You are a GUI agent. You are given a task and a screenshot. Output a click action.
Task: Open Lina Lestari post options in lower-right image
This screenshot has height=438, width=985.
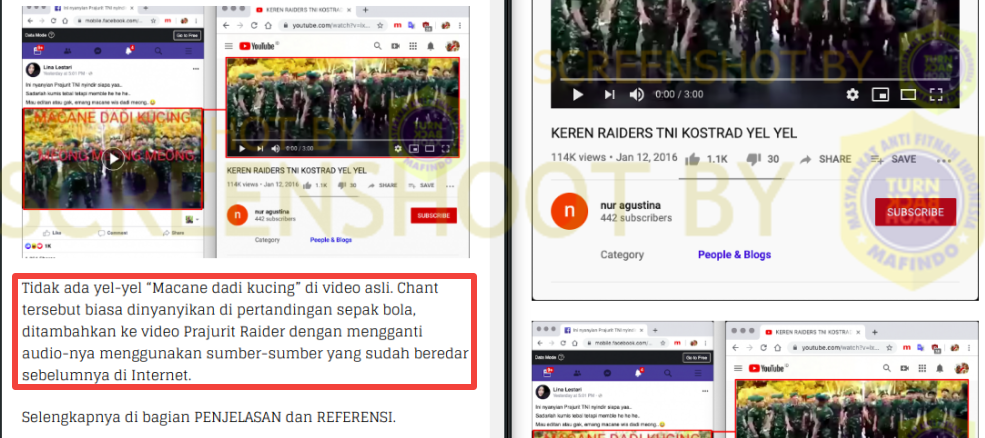click(x=705, y=393)
